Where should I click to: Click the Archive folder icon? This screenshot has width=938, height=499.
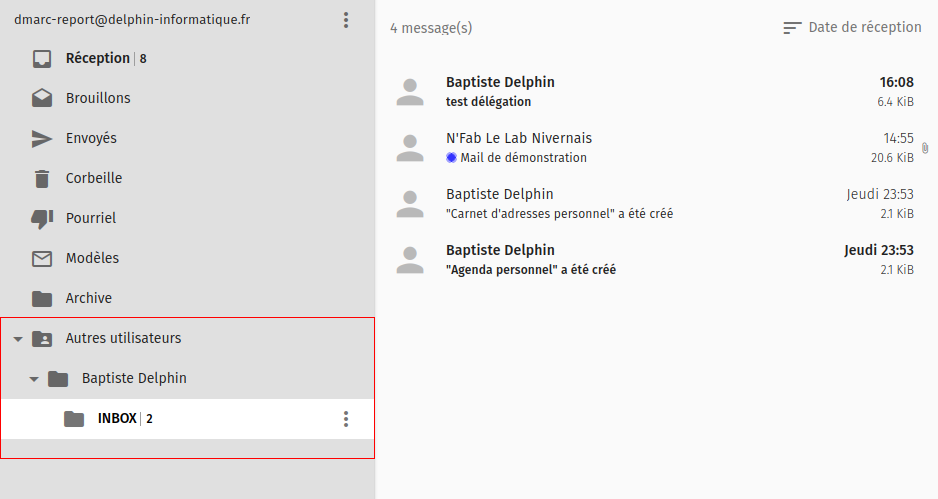(x=42, y=299)
